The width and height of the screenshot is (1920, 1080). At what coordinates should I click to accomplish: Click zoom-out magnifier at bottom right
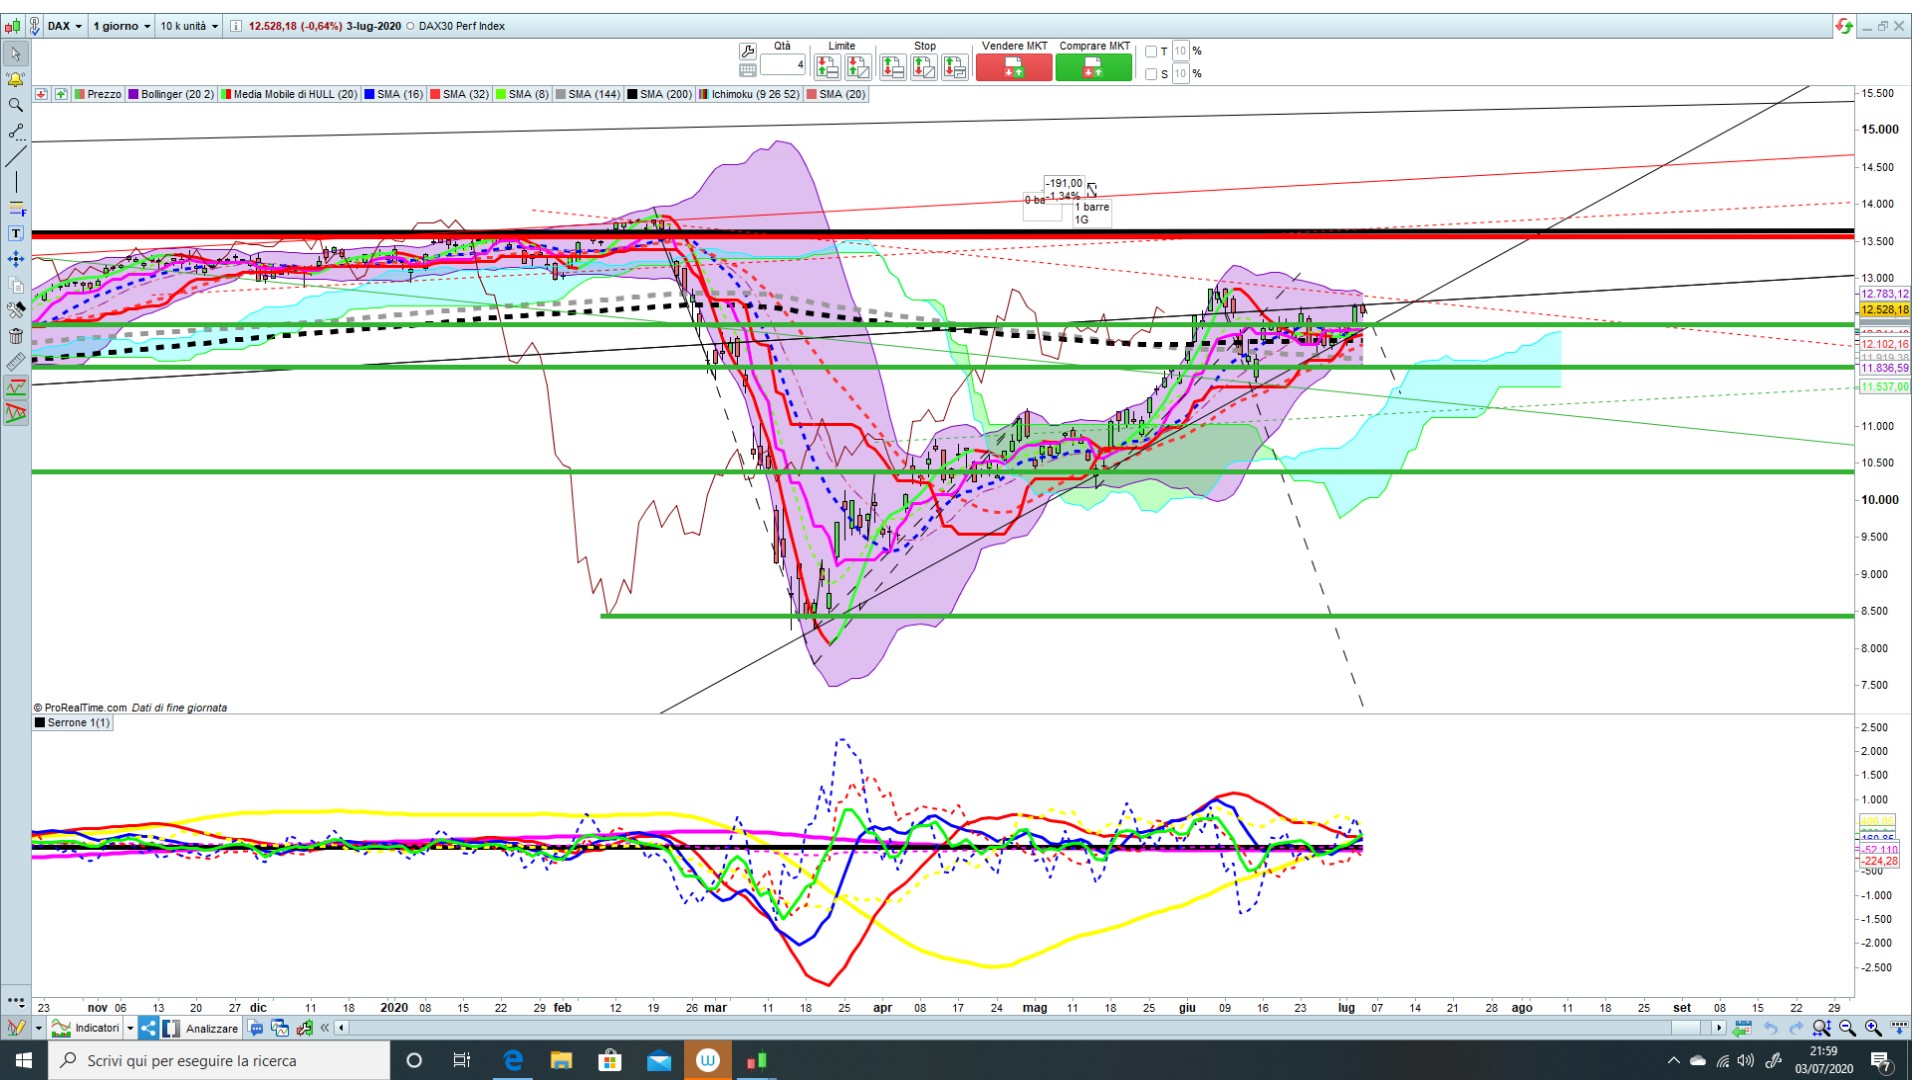pyautogui.click(x=1847, y=1028)
